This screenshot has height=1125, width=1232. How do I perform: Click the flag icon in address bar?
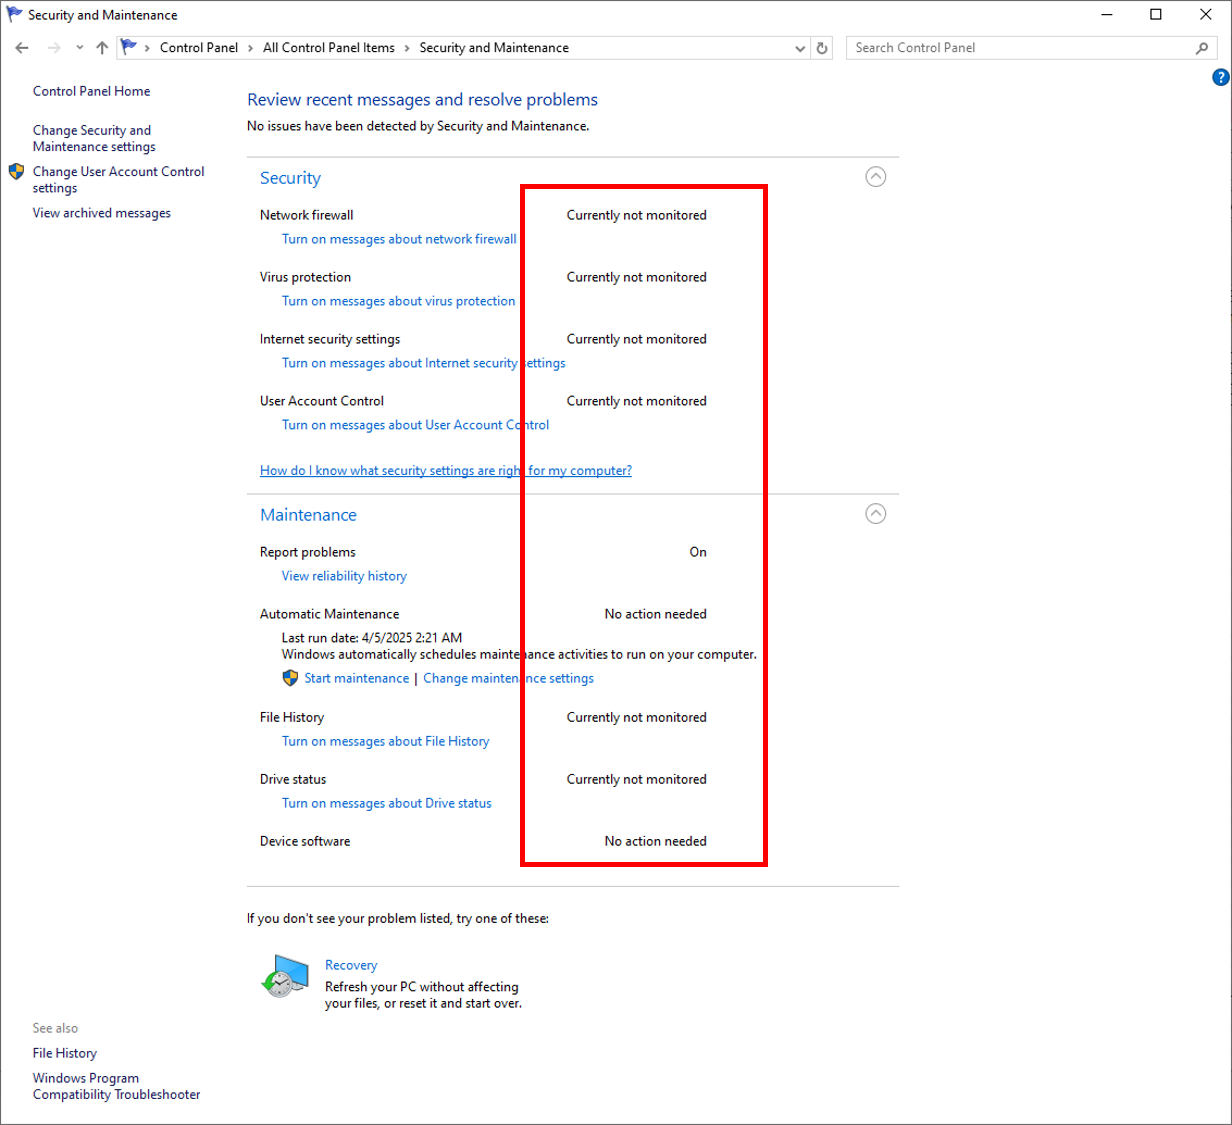pos(129,47)
